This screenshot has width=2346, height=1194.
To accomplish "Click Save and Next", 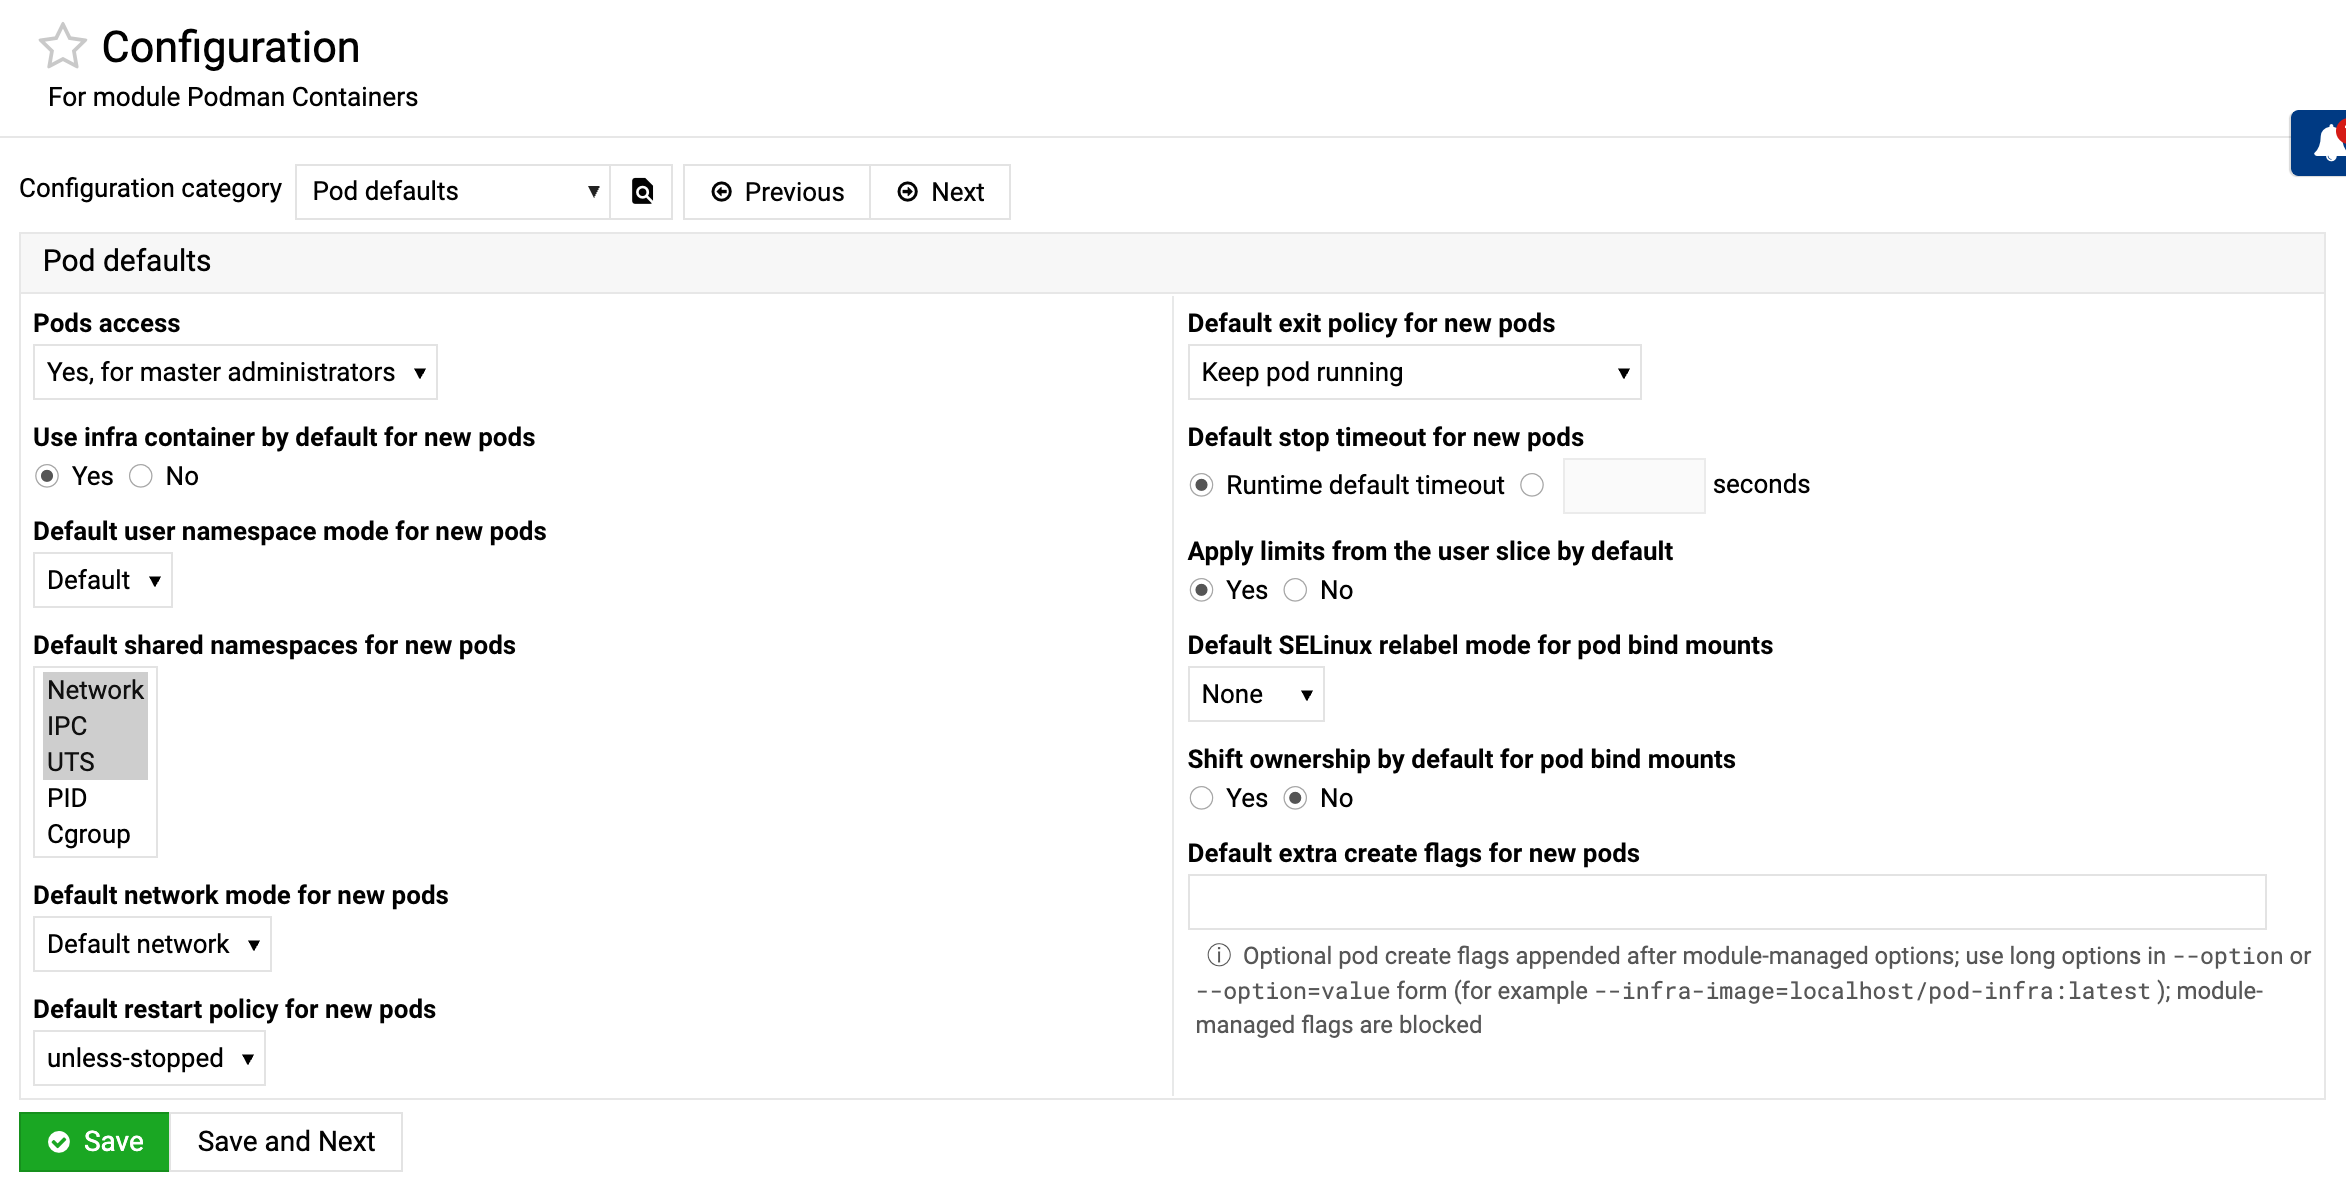I will (286, 1141).
